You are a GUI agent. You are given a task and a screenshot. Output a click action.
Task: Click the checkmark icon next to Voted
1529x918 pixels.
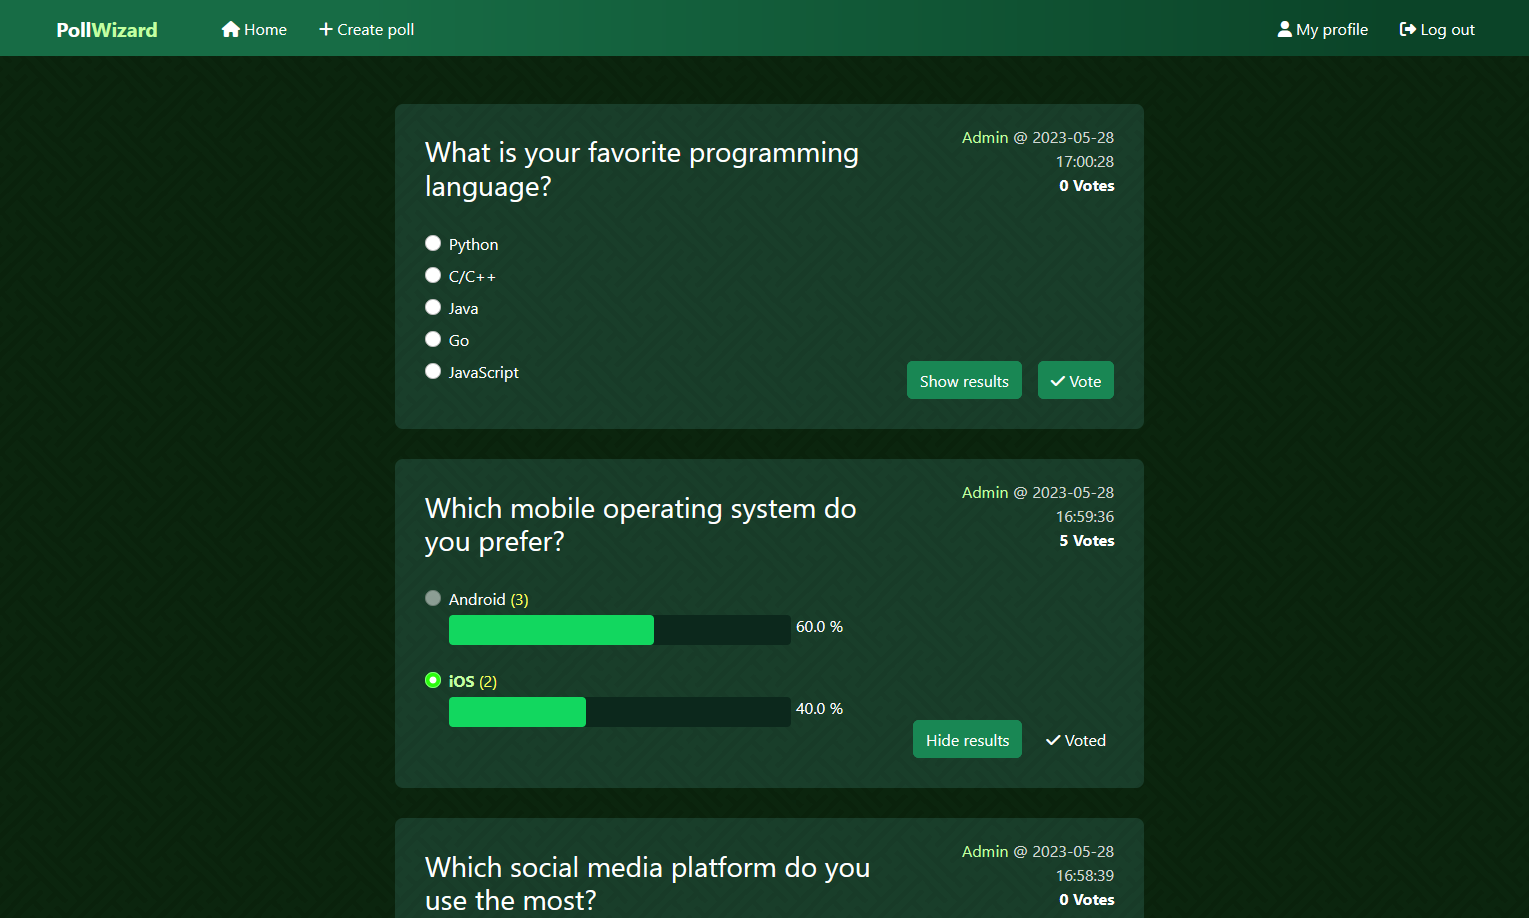click(x=1053, y=740)
